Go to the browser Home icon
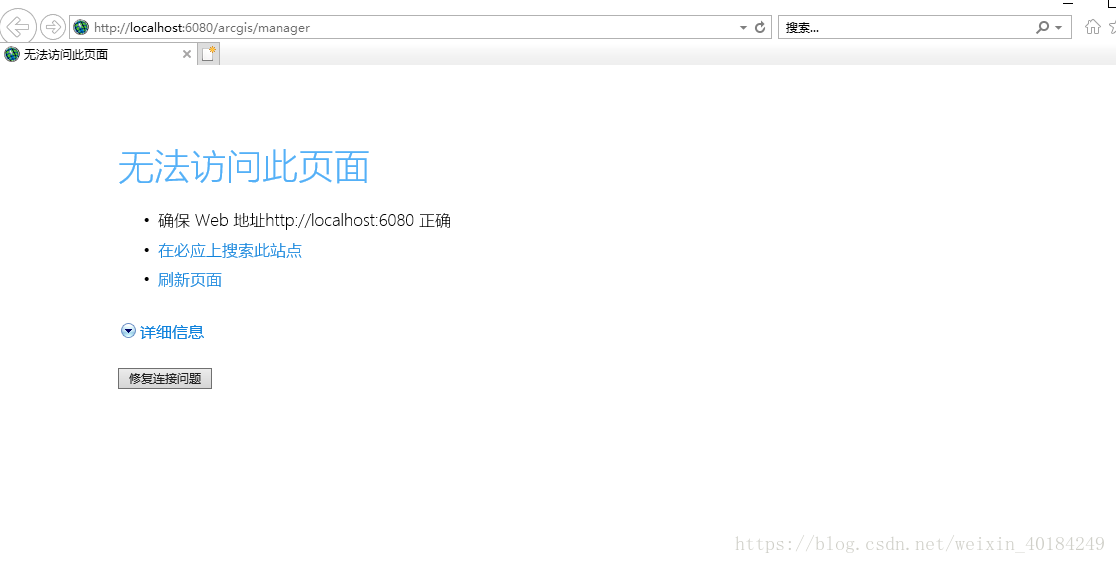The image size is (1116, 564). click(1093, 27)
